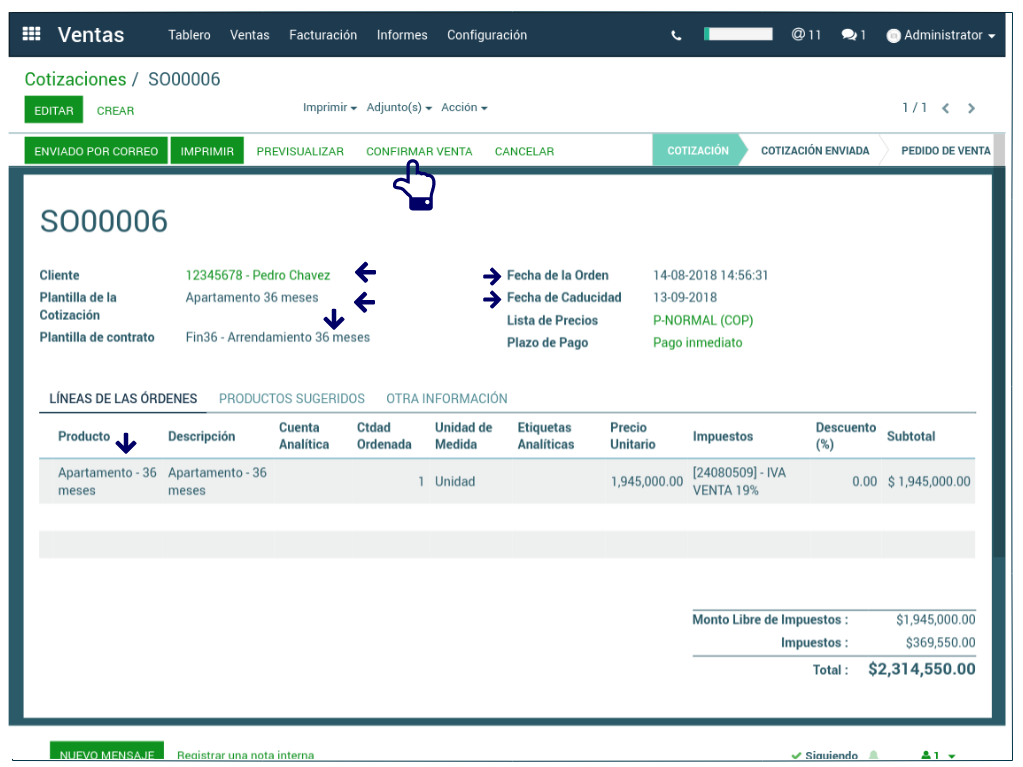Switch to Productos Sugeridos tab

click(x=291, y=398)
